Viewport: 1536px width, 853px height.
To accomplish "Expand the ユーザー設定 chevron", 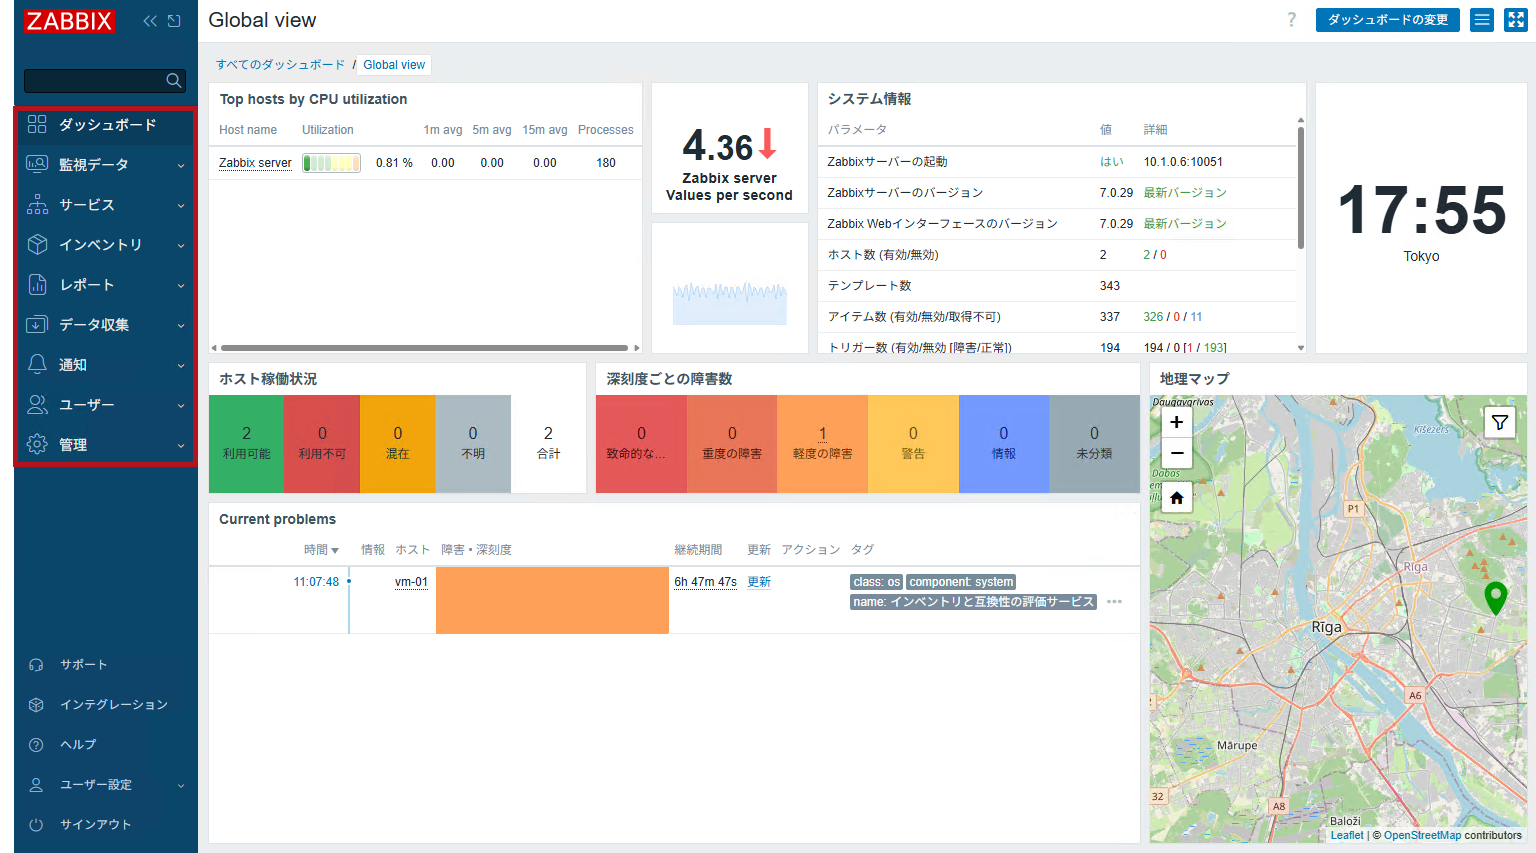I will 181,786.
